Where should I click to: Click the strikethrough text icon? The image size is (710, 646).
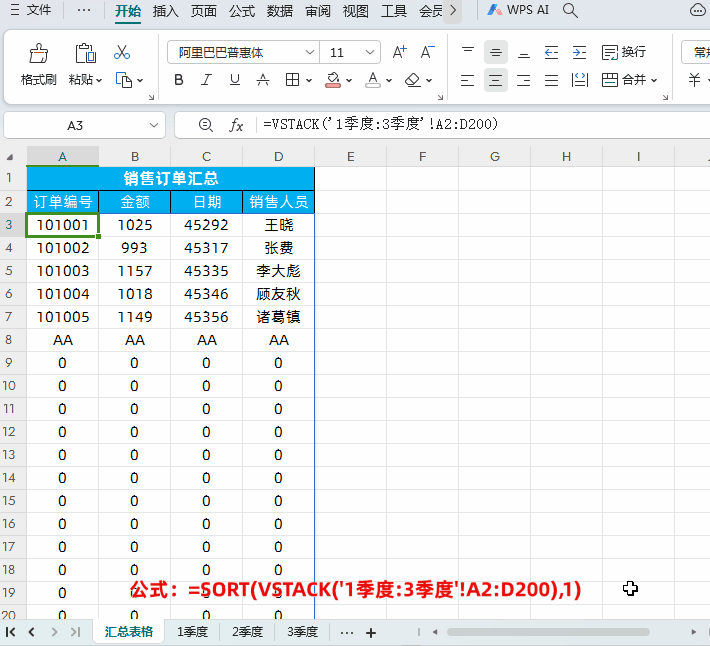262,80
